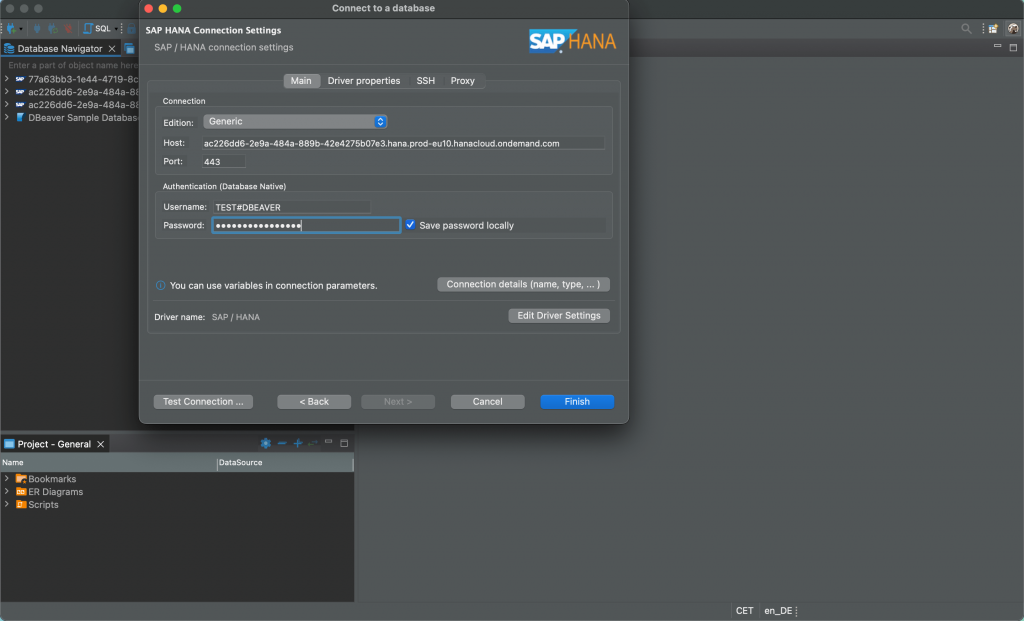Click the CET time zone in the status bar

pos(744,611)
